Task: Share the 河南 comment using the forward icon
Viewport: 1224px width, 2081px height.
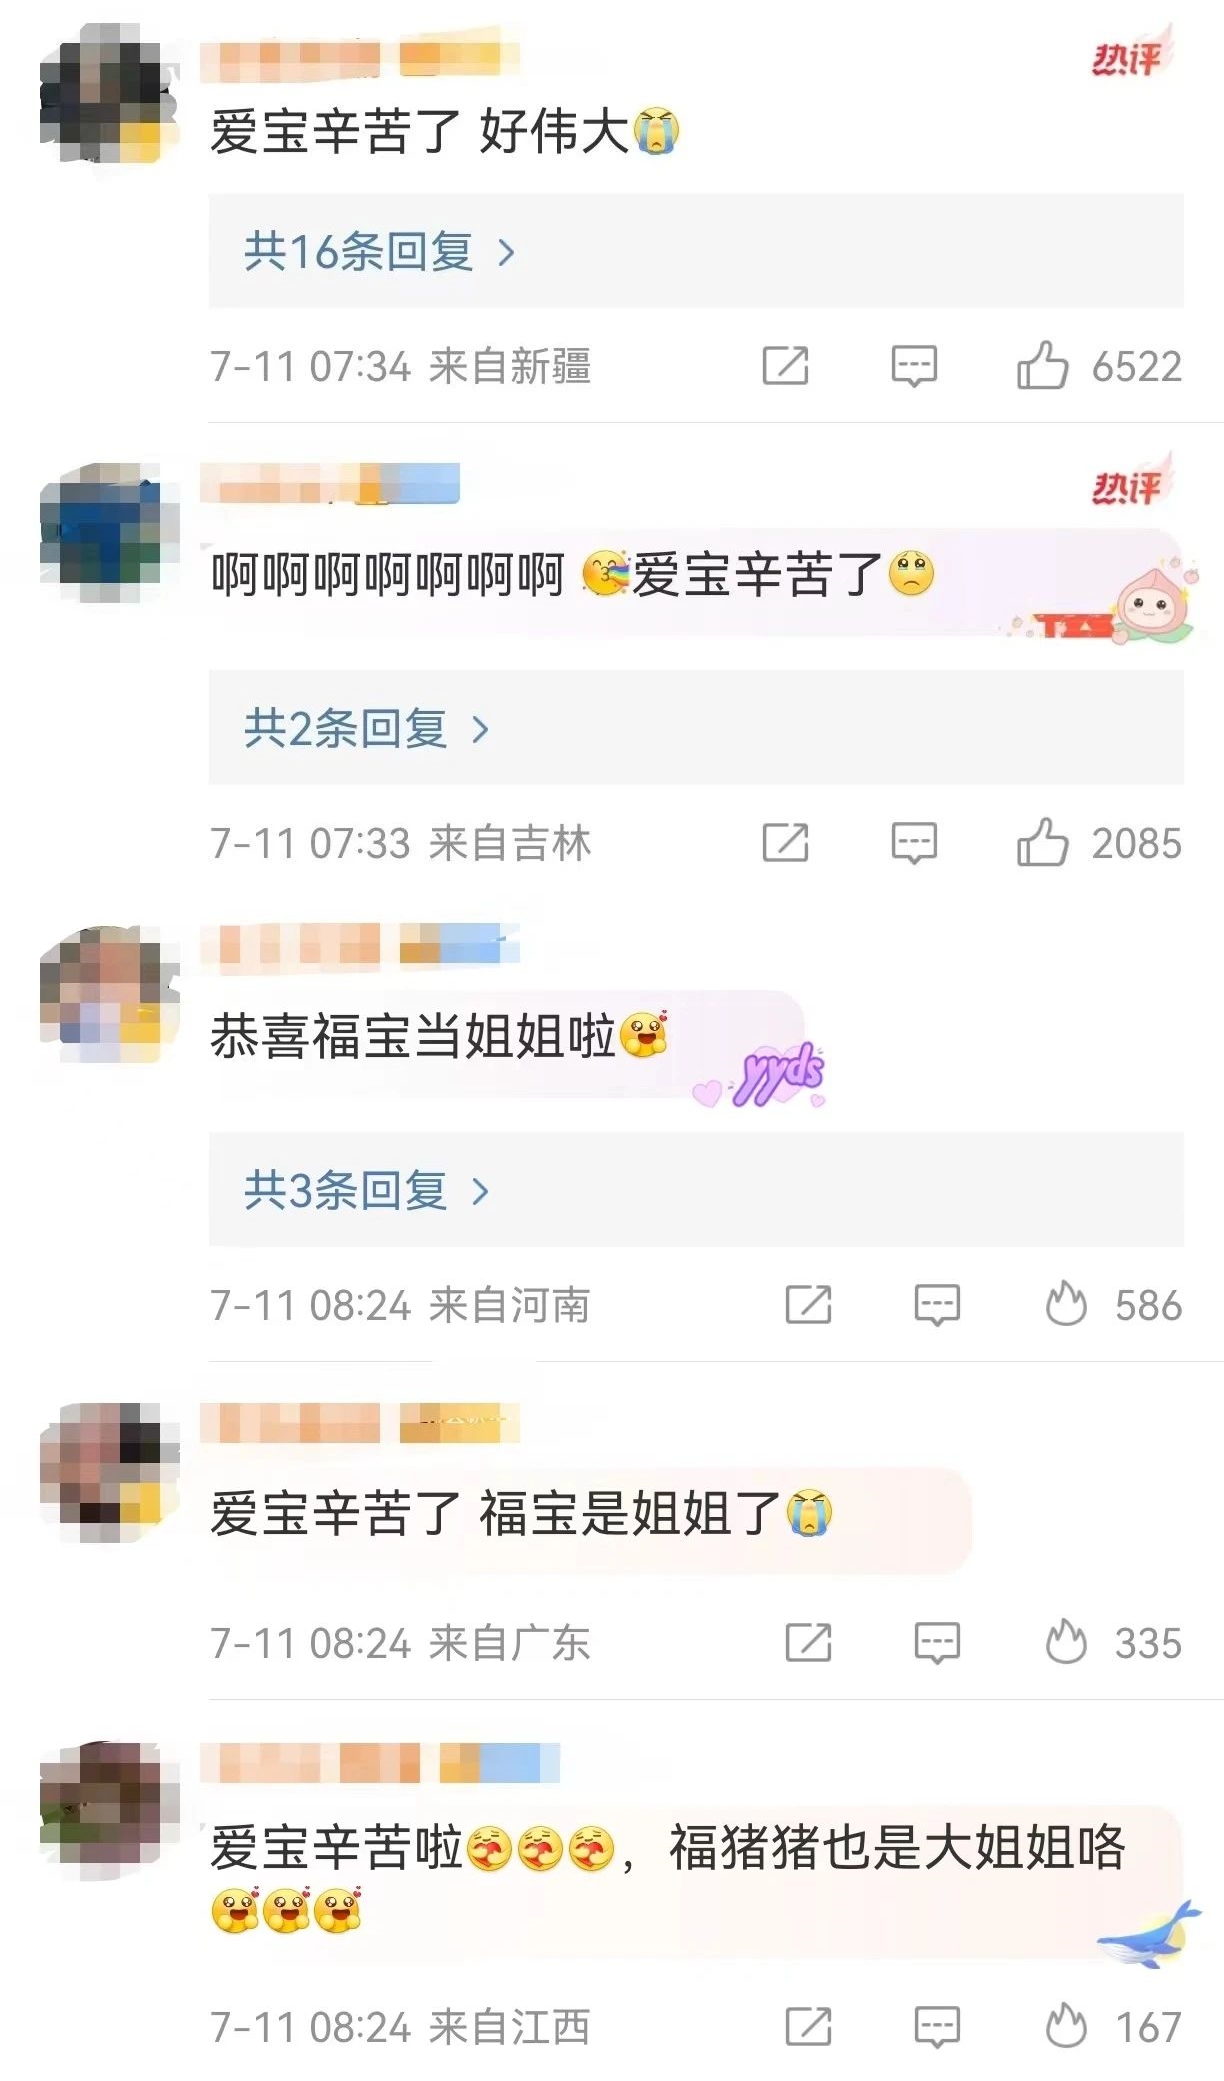Action: (x=809, y=1304)
